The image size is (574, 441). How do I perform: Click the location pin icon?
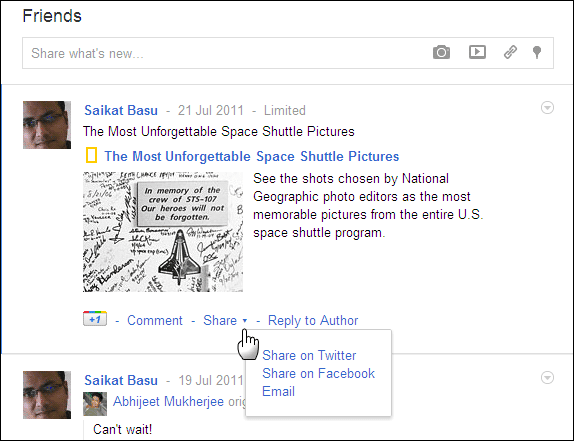pyautogui.click(x=537, y=52)
